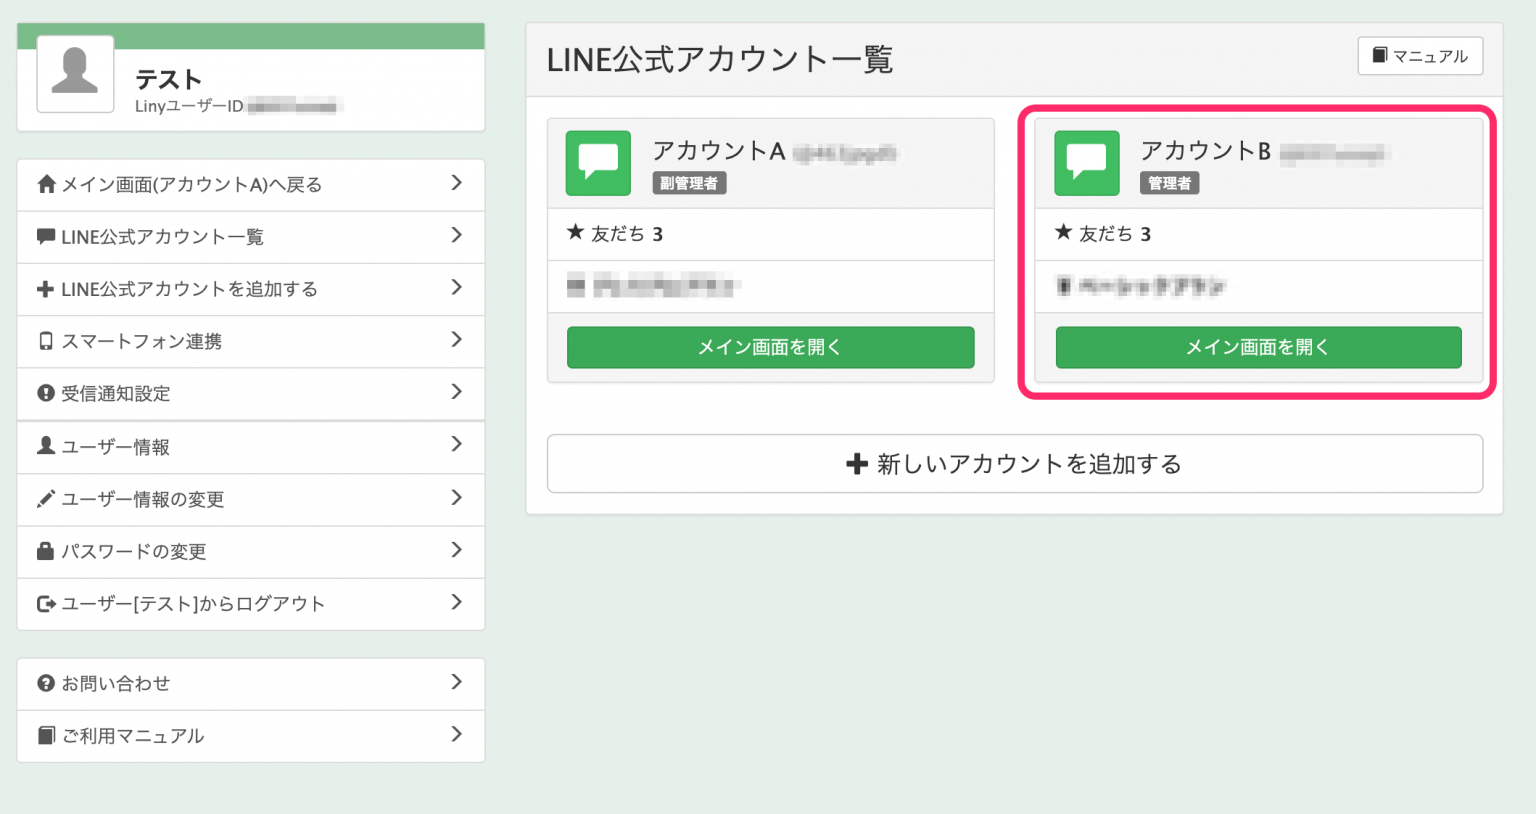This screenshot has height=814, width=1536.
Task: Click the speech bubble icon beside LINE公式アカウント一覧 in sidebar
Action: click(46, 237)
